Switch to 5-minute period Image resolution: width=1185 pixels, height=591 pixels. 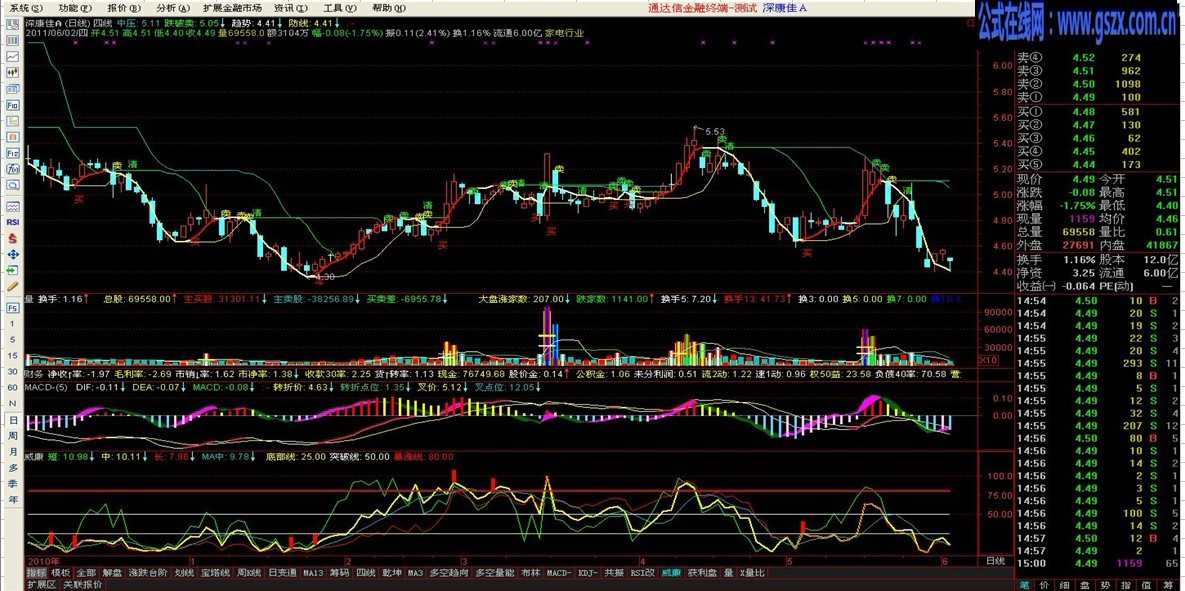tap(13, 339)
